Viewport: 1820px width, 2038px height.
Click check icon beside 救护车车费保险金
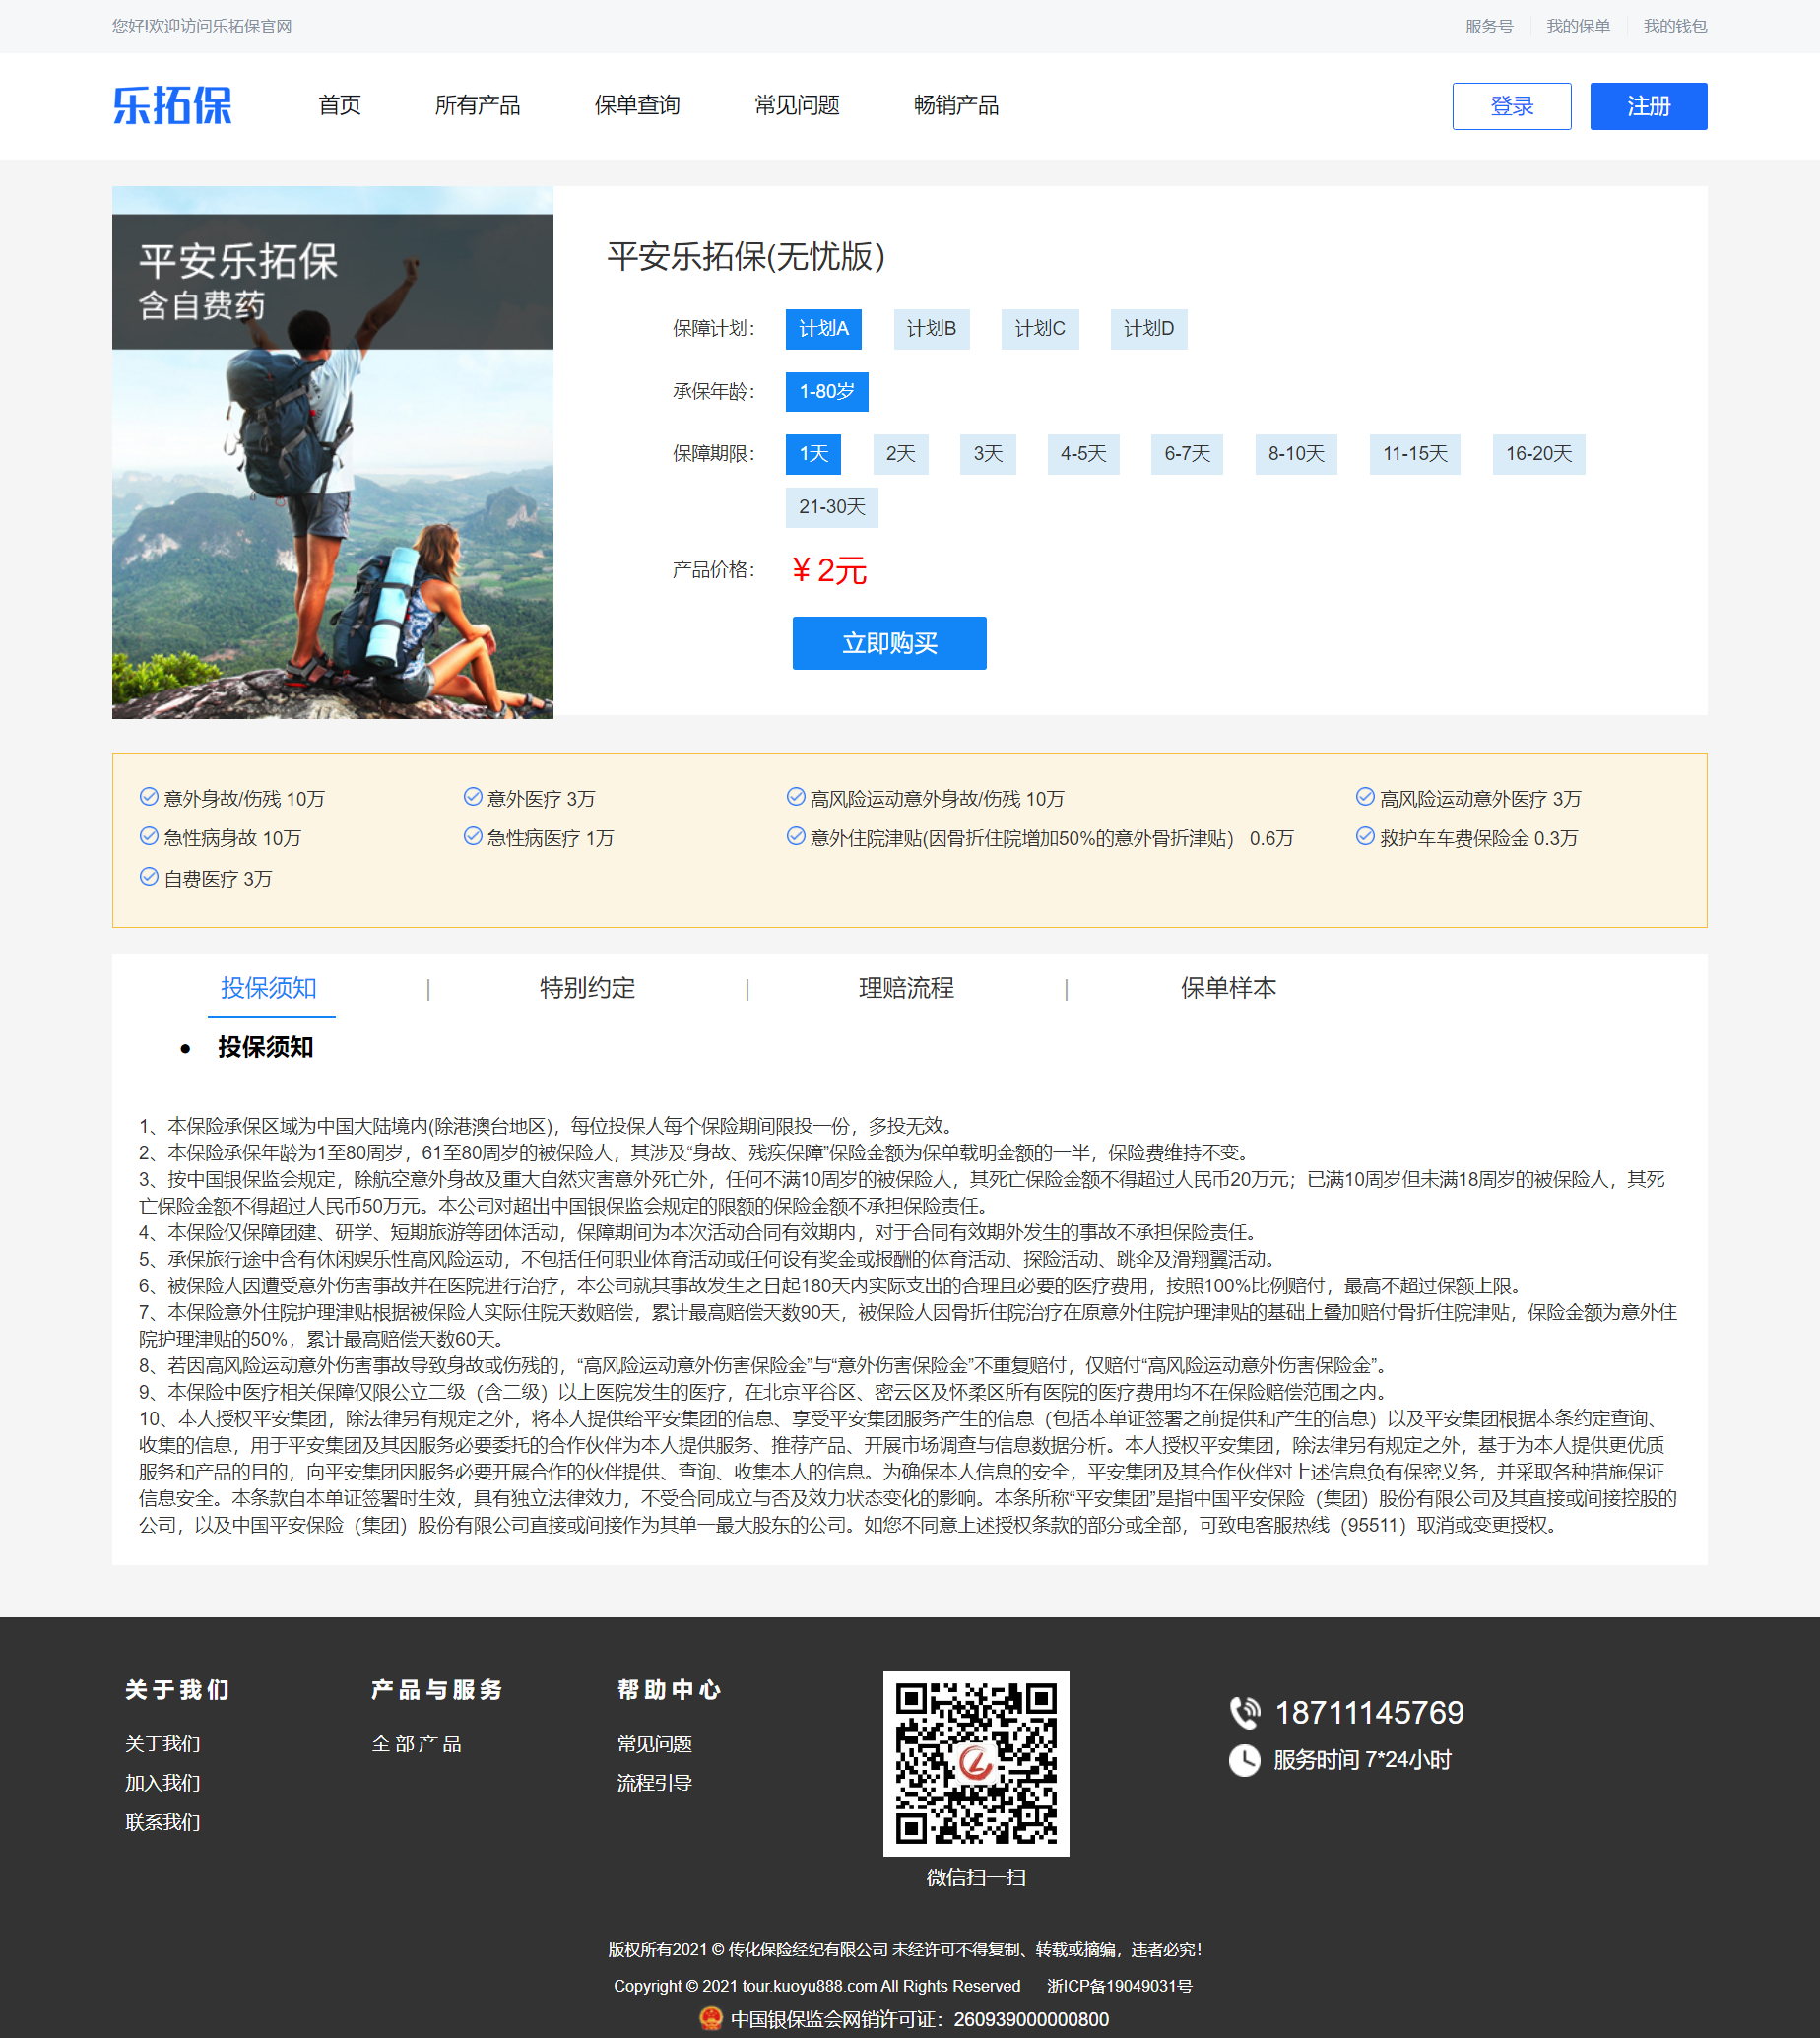(x=1364, y=836)
